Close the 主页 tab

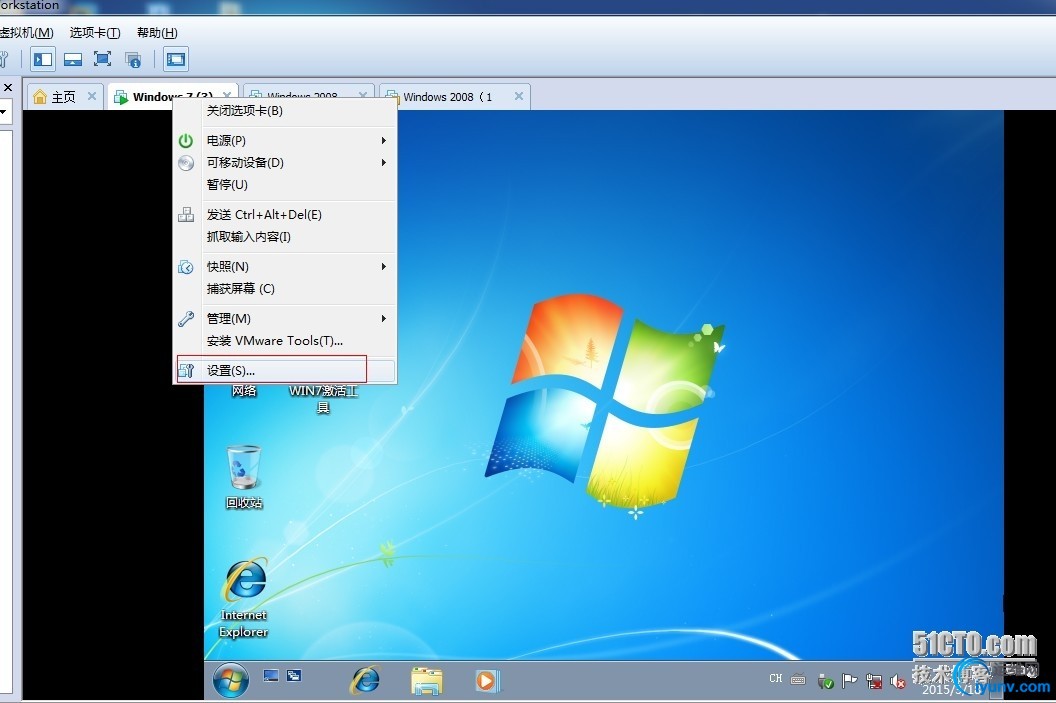point(92,96)
